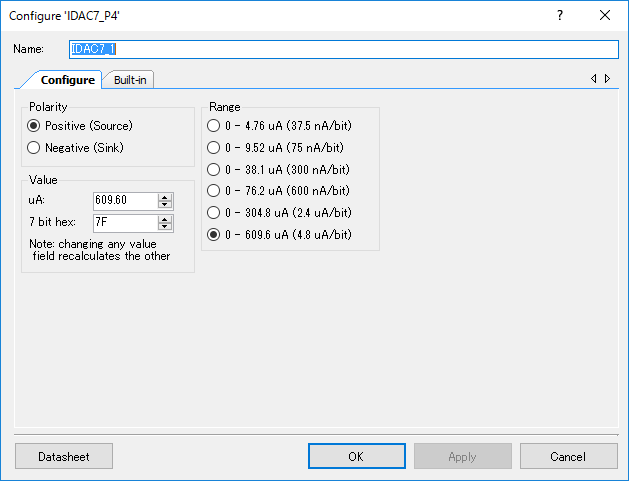The width and height of the screenshot is (629, 481).
Task: Click the help question mark icon
Action: (x=560, y=15)
